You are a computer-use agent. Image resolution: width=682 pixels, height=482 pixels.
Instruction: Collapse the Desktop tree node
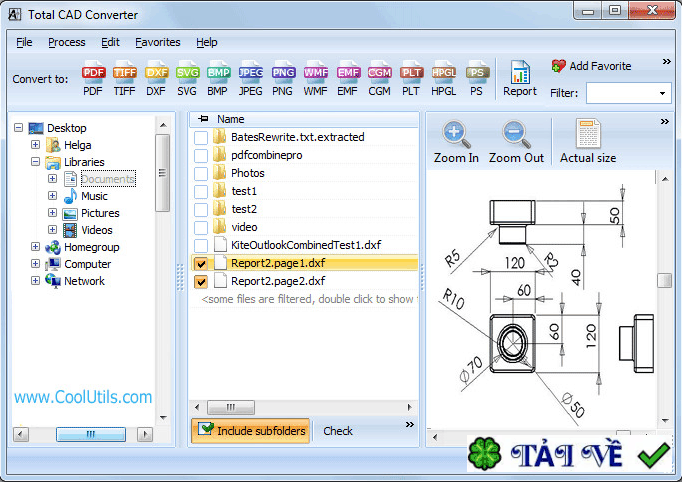point(18,128)
